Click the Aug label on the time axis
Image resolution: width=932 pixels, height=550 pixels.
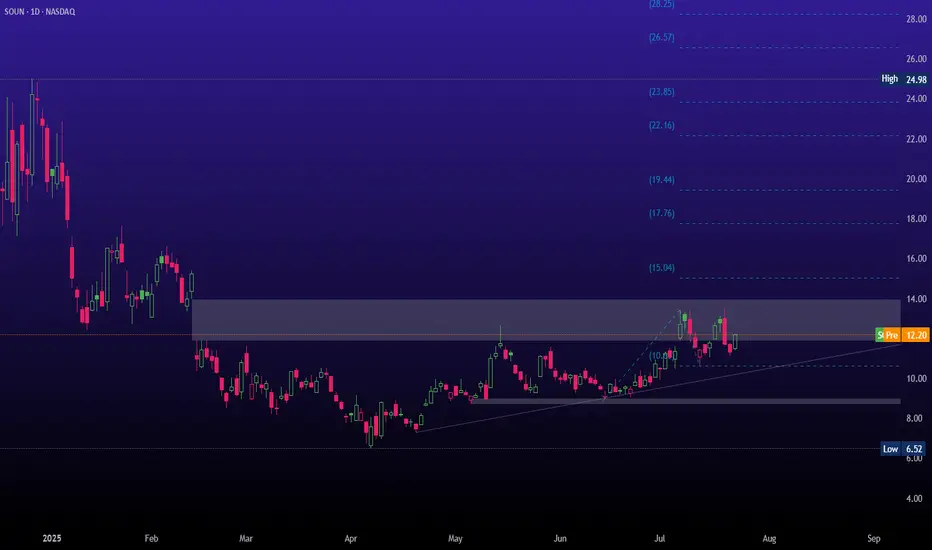point(769,539)
